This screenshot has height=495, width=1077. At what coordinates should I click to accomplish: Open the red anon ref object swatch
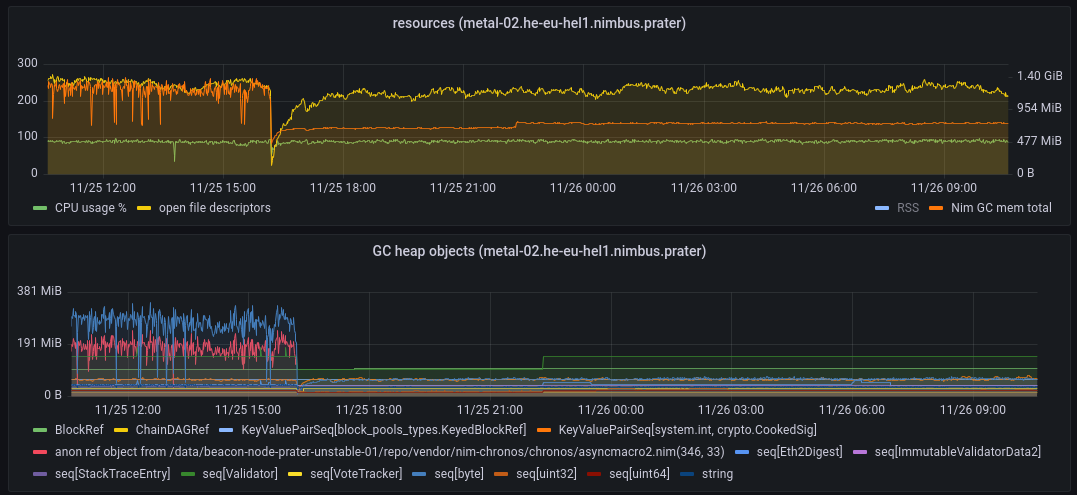click(41, 452)
